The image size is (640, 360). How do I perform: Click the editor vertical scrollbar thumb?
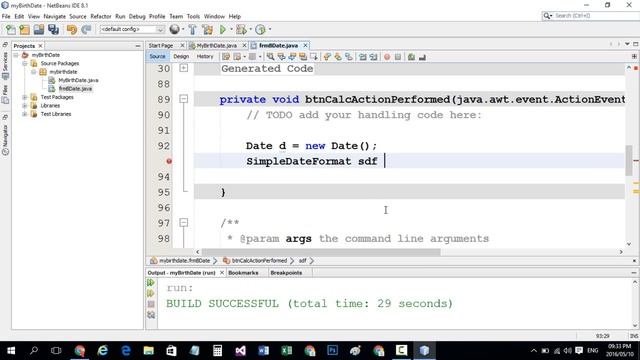point(629,160)
